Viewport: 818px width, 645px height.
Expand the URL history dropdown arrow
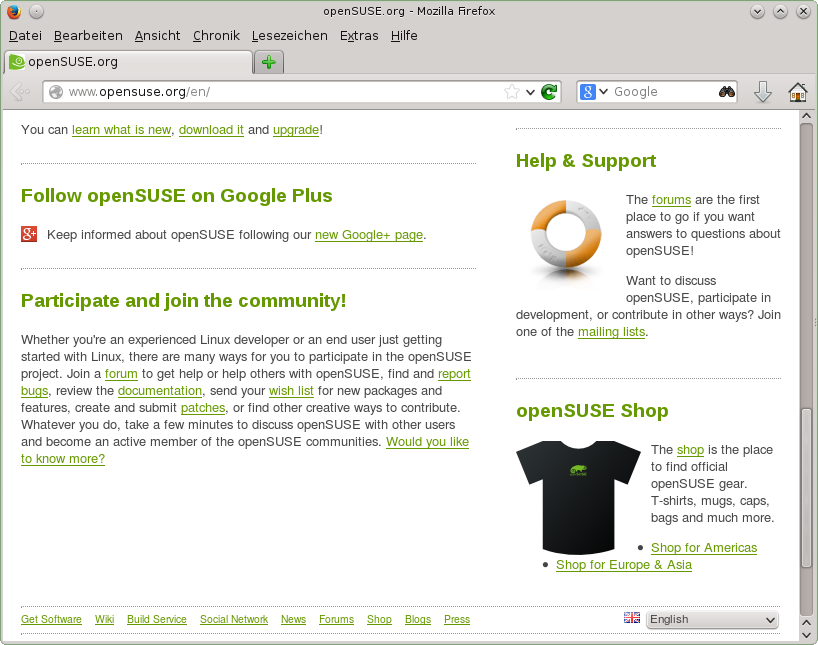point(531,92)
